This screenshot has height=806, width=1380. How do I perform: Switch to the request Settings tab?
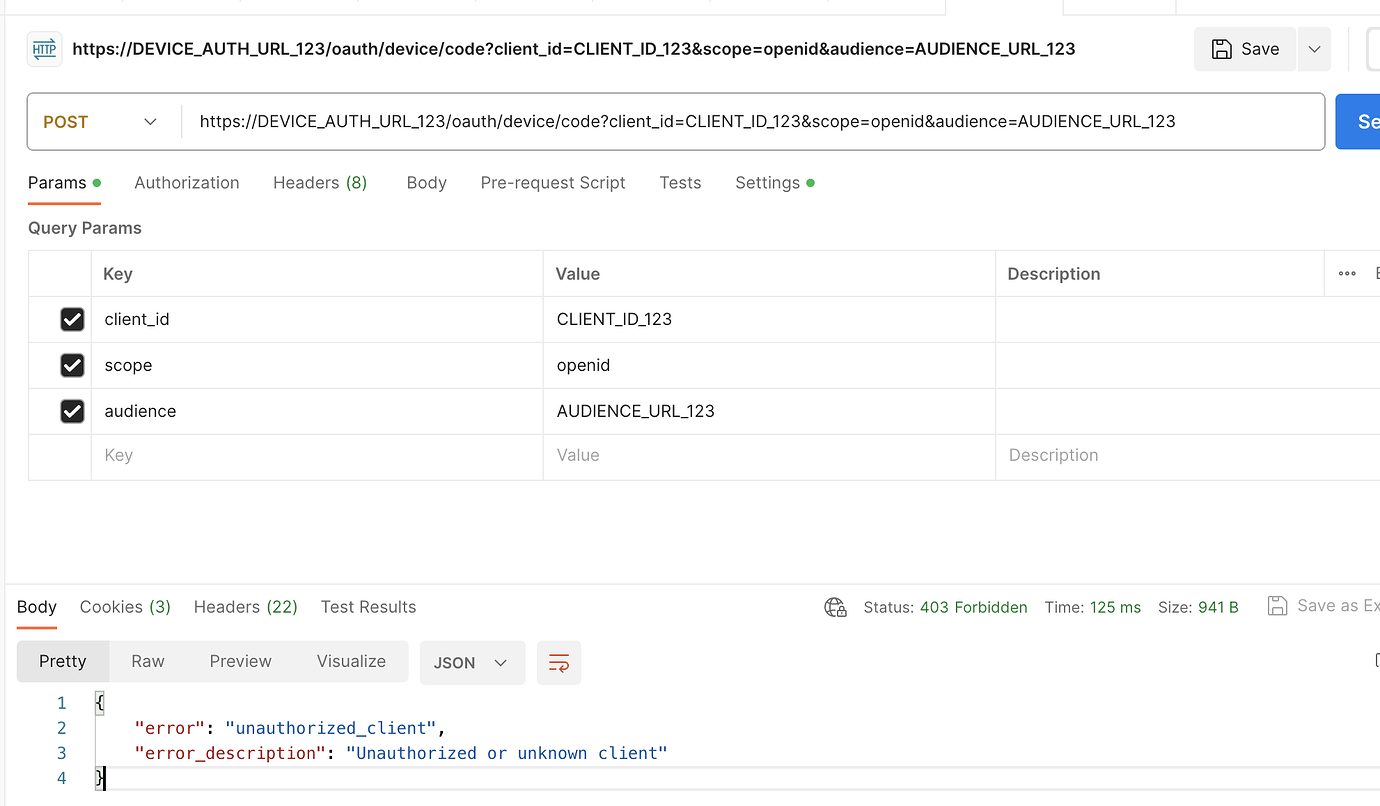766,182
